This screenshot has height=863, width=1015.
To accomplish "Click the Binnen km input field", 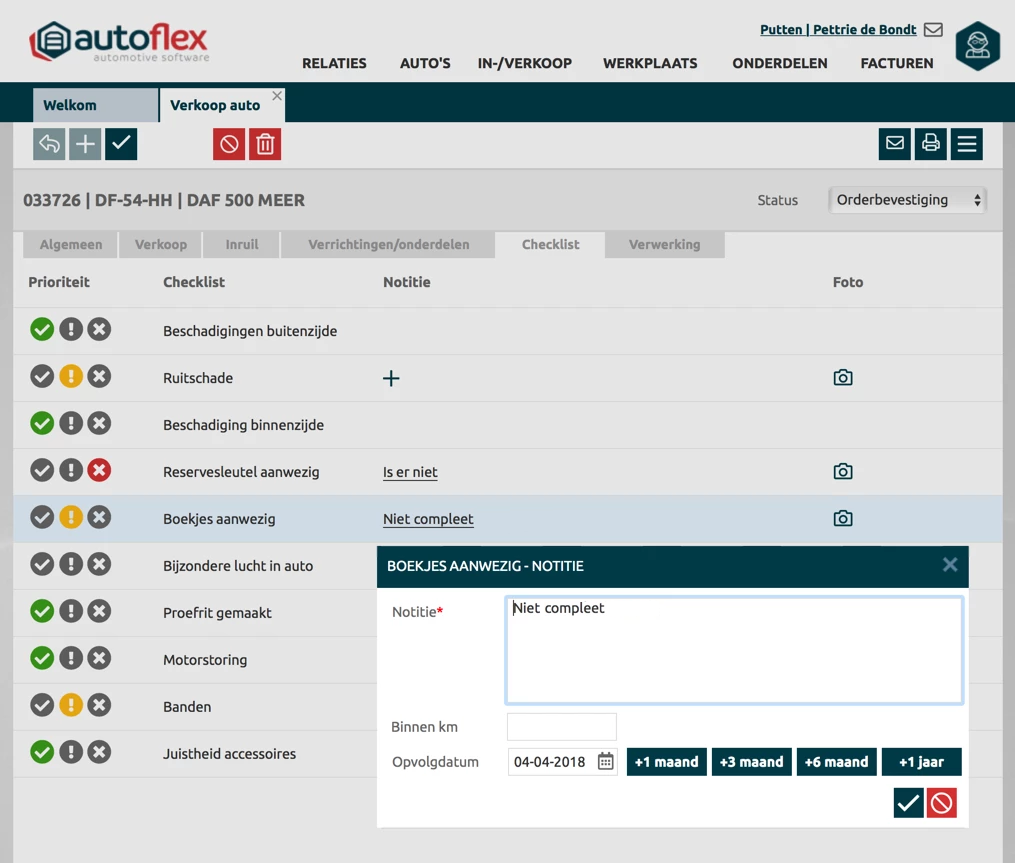I will (x=561, y=727).
